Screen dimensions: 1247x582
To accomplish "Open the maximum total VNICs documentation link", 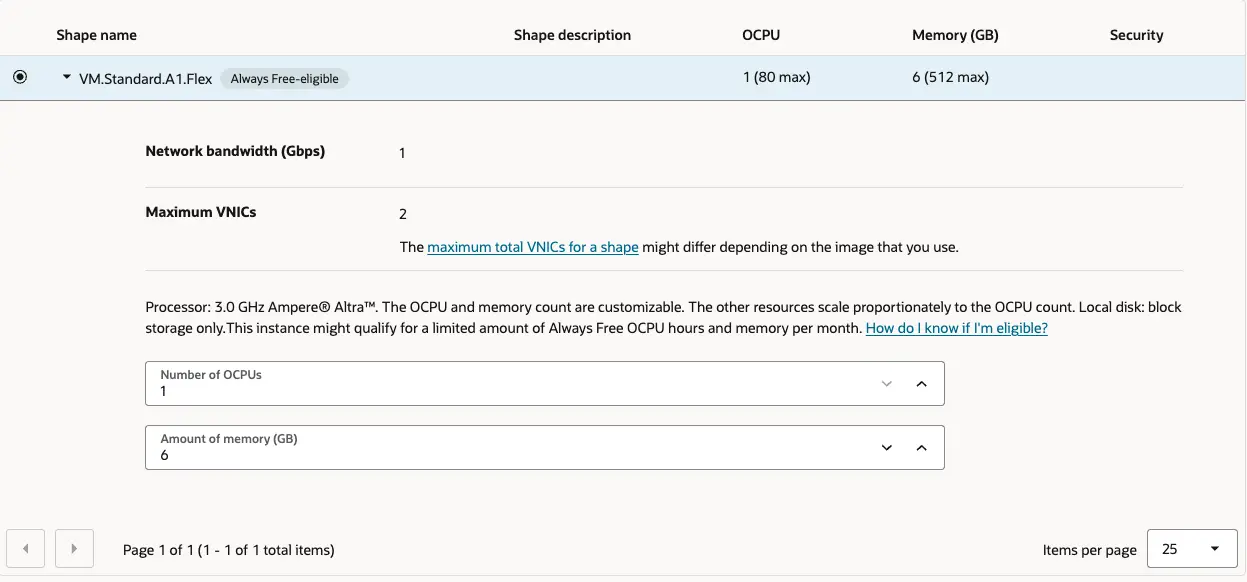I will (534, 247).
